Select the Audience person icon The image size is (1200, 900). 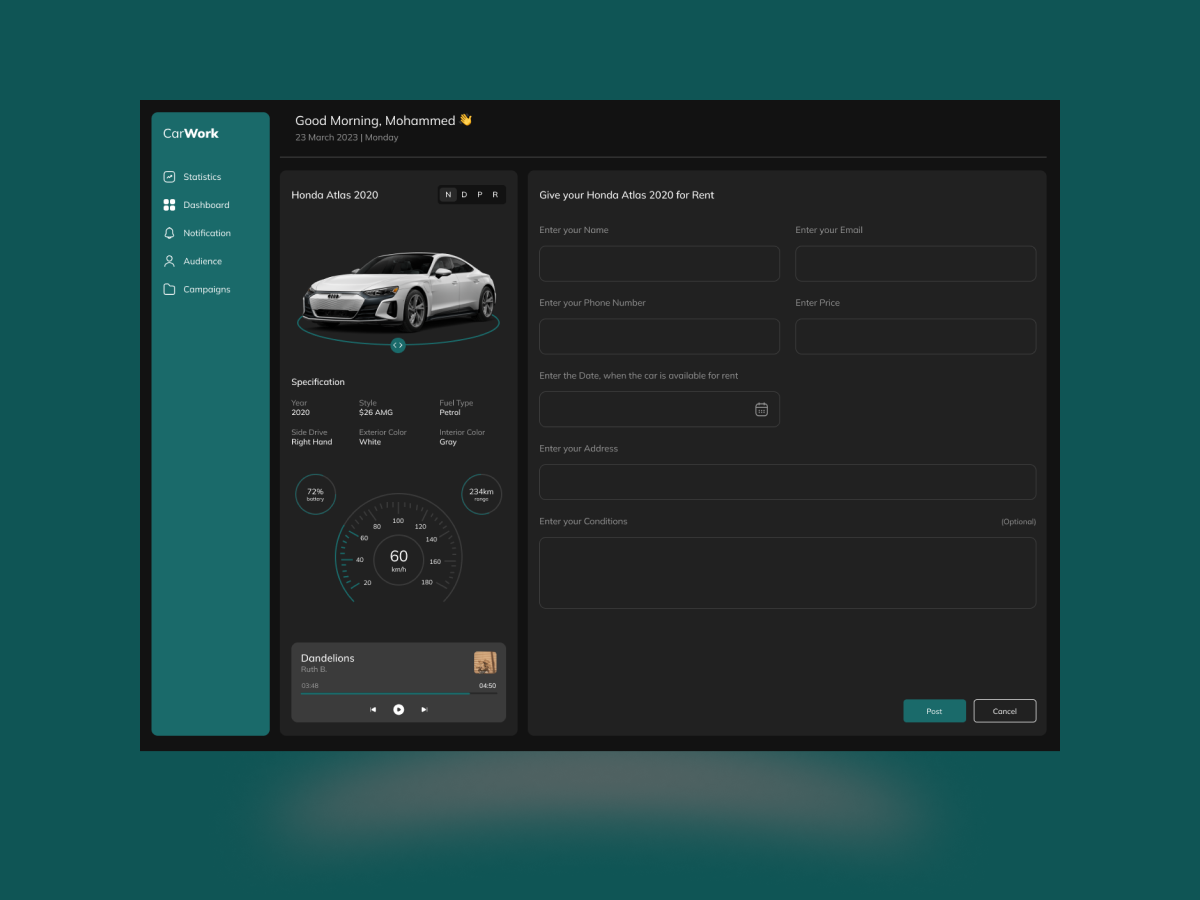[x=169, y=261]
